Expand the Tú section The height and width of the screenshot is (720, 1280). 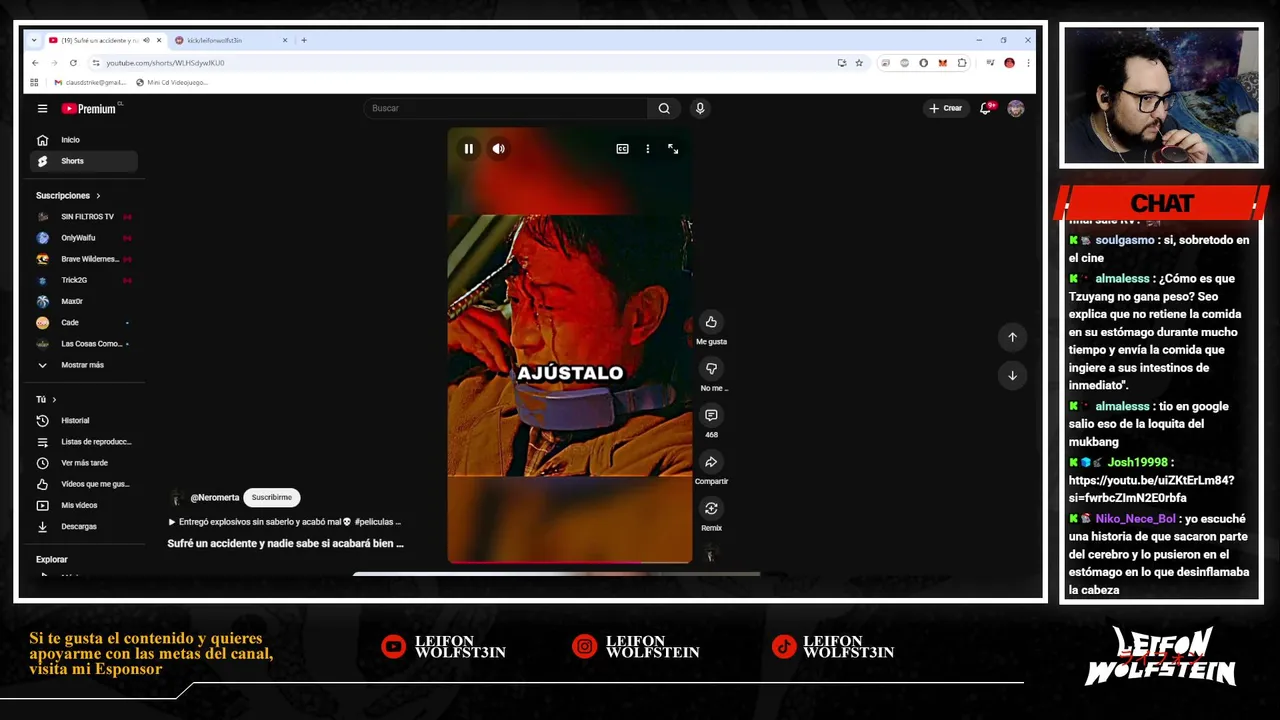(46, 399)
